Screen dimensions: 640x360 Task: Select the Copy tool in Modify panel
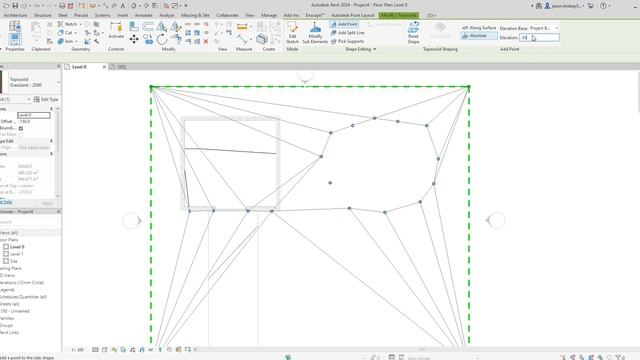148,40
